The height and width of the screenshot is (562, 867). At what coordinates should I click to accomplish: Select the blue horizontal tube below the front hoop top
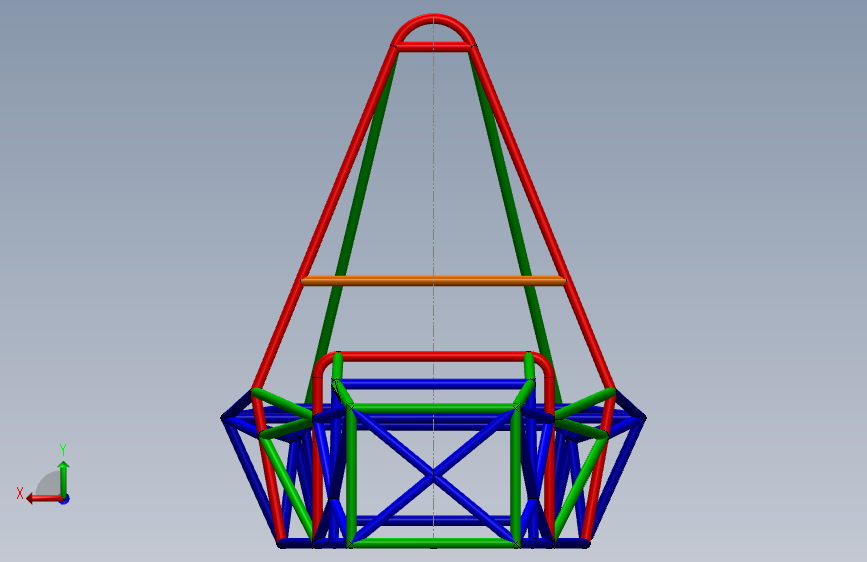click(434, 383)
